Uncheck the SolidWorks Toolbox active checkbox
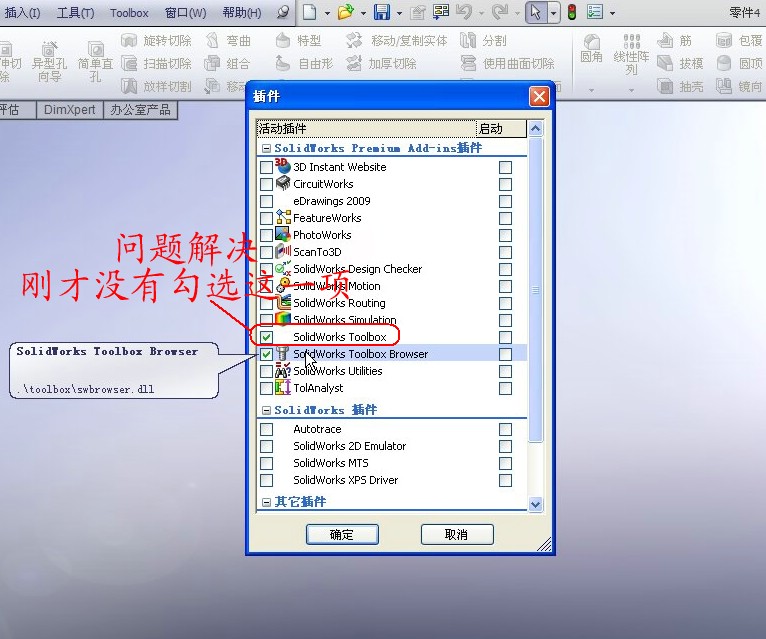This screenshot has width=766, height=639. (266, 337)
